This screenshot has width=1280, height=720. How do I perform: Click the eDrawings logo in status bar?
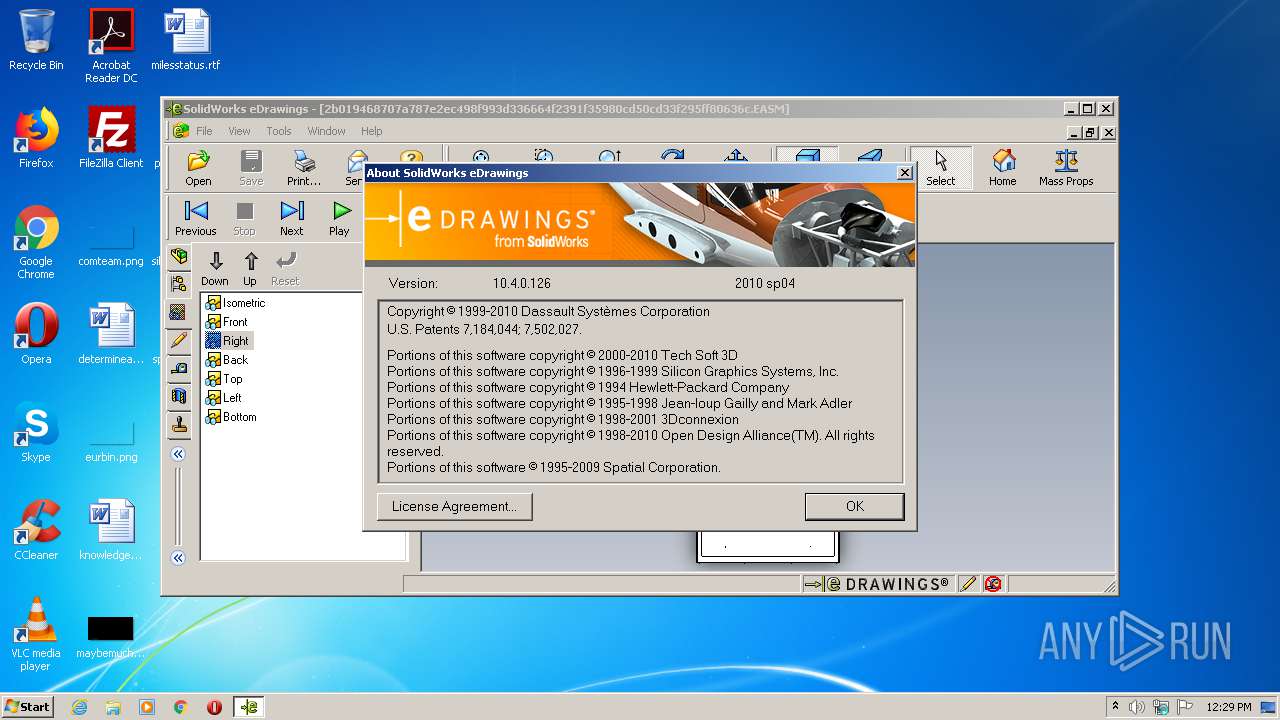pyautogui.click(x=877, y=584)
